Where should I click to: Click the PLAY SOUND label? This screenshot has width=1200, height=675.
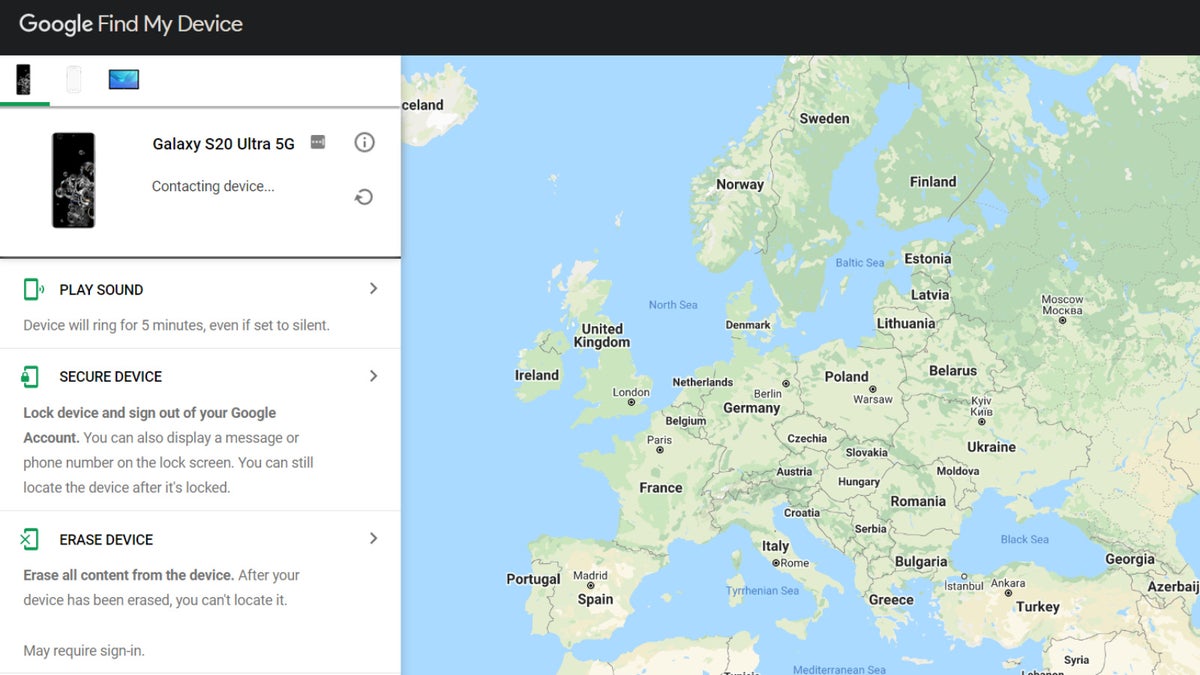[101, 290]
